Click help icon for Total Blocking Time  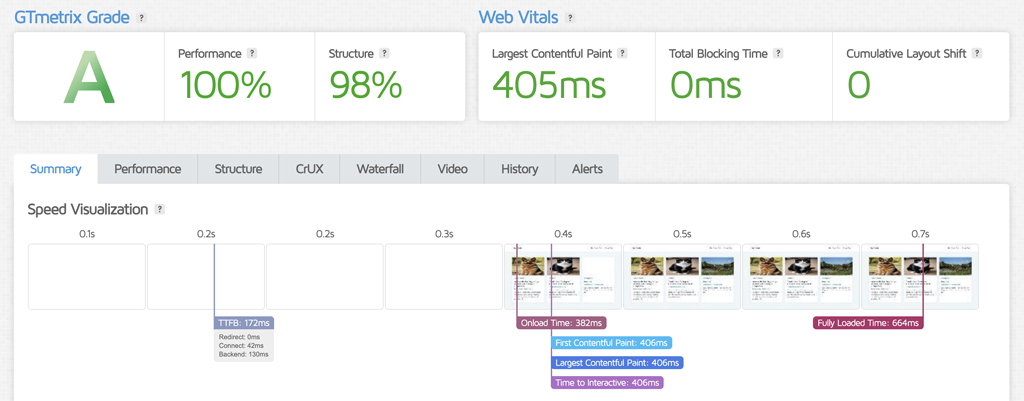click(778, 54)
